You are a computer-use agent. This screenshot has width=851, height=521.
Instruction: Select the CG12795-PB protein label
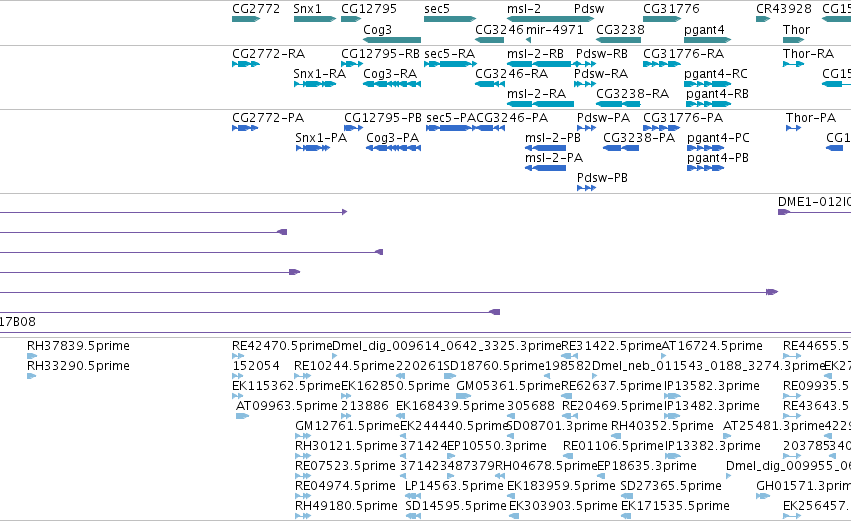383,118
